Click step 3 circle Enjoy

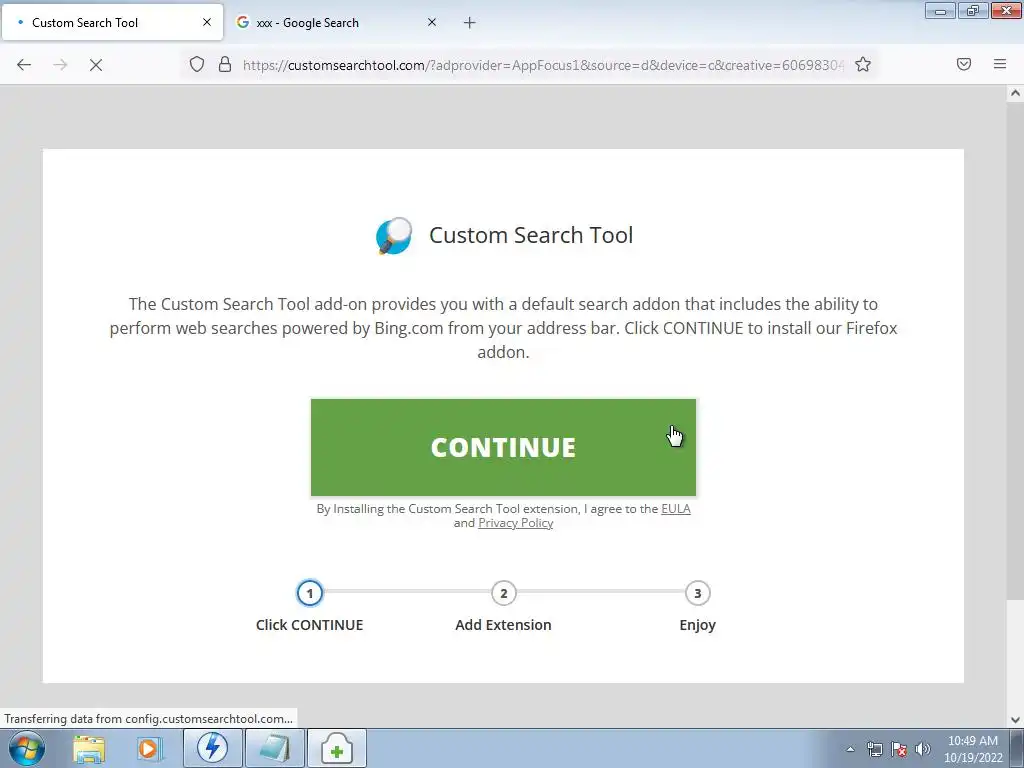(697, 593)
